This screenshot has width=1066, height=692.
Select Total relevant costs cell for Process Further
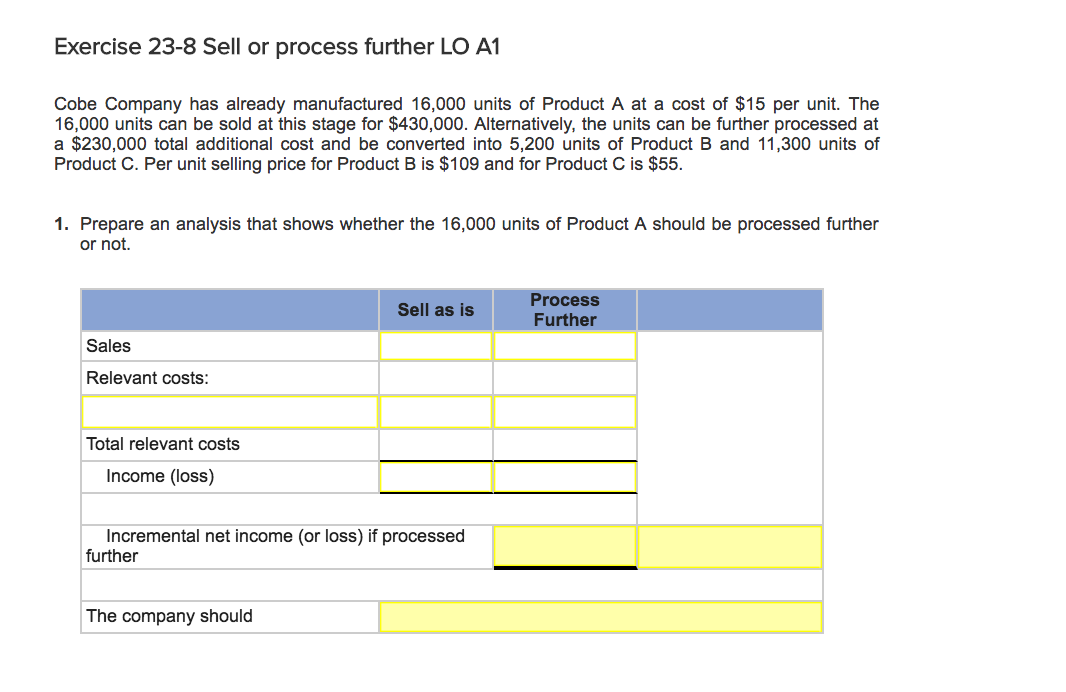565,444
